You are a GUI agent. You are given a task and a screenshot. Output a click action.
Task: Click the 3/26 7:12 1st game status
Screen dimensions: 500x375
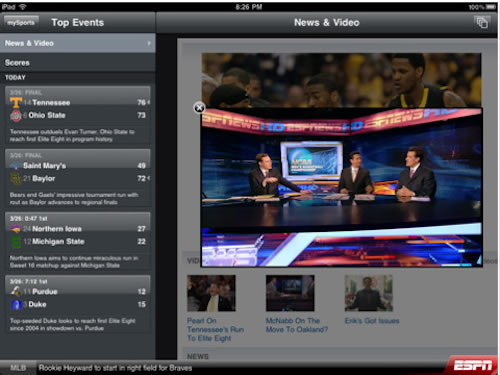click(x=29, y=282)
